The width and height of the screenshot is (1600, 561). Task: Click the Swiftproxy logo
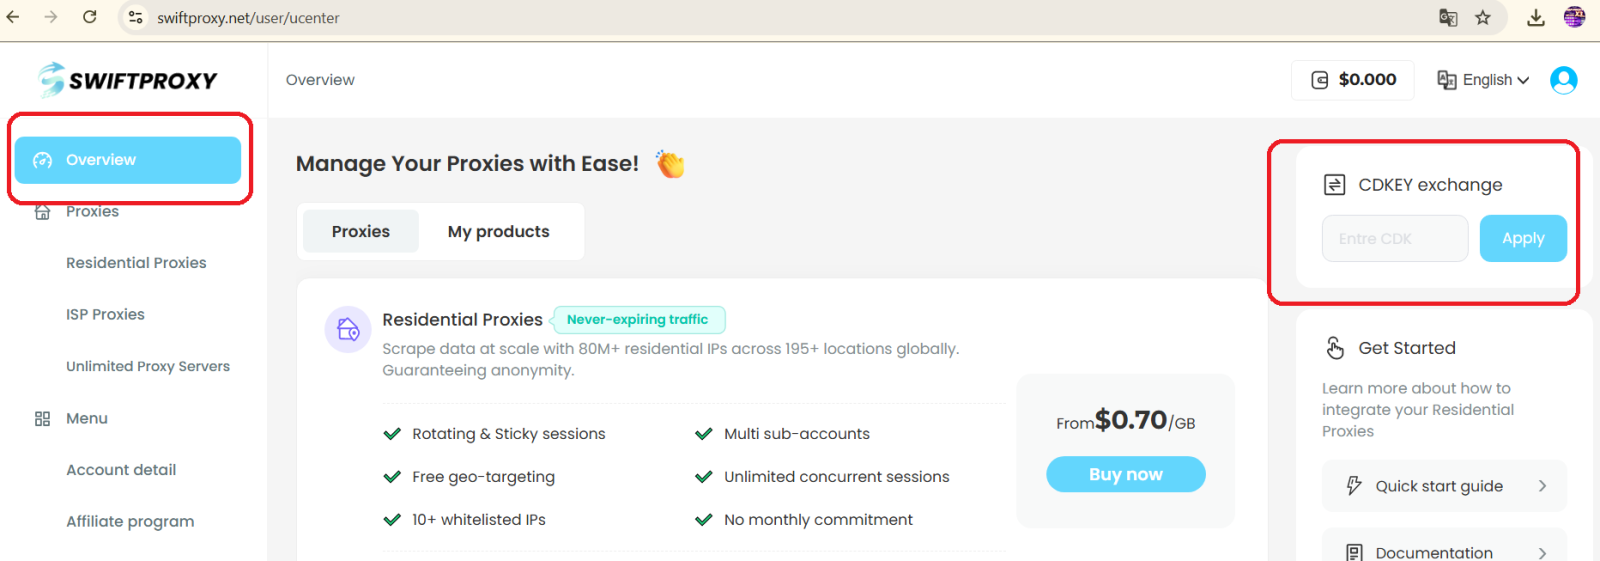(x=127, y=80)
